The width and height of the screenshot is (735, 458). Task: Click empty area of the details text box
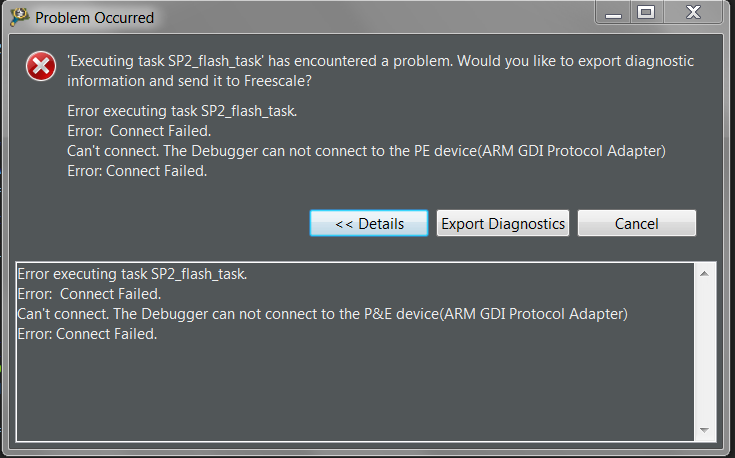click(350, 390)
